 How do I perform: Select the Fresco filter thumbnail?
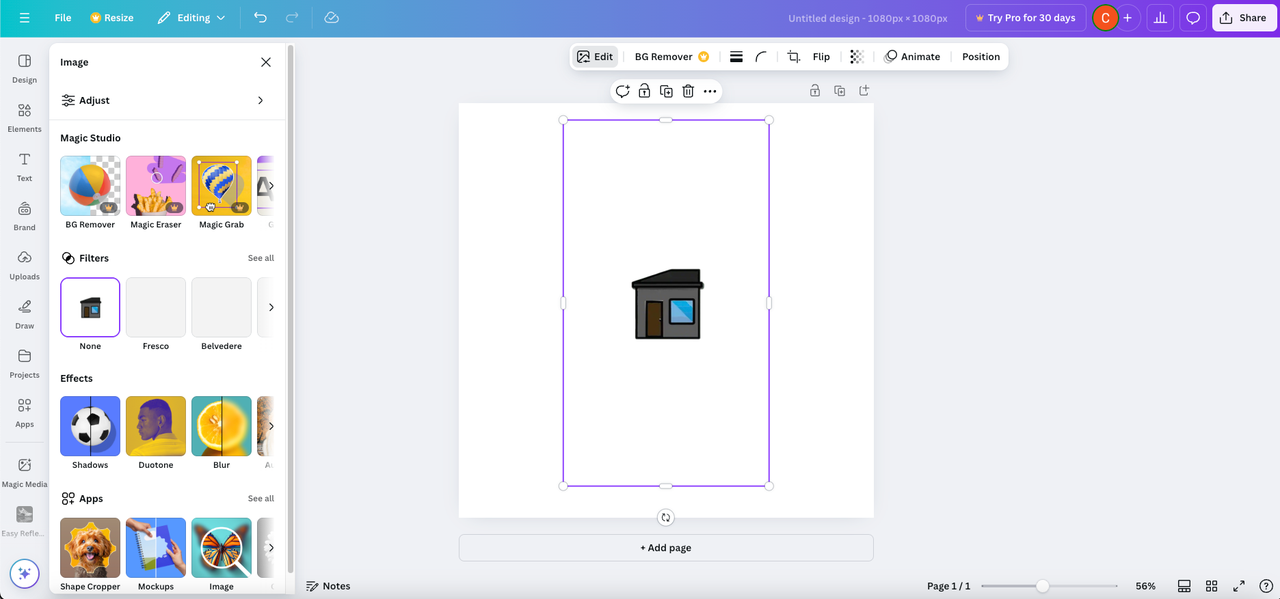click(156, 307)
